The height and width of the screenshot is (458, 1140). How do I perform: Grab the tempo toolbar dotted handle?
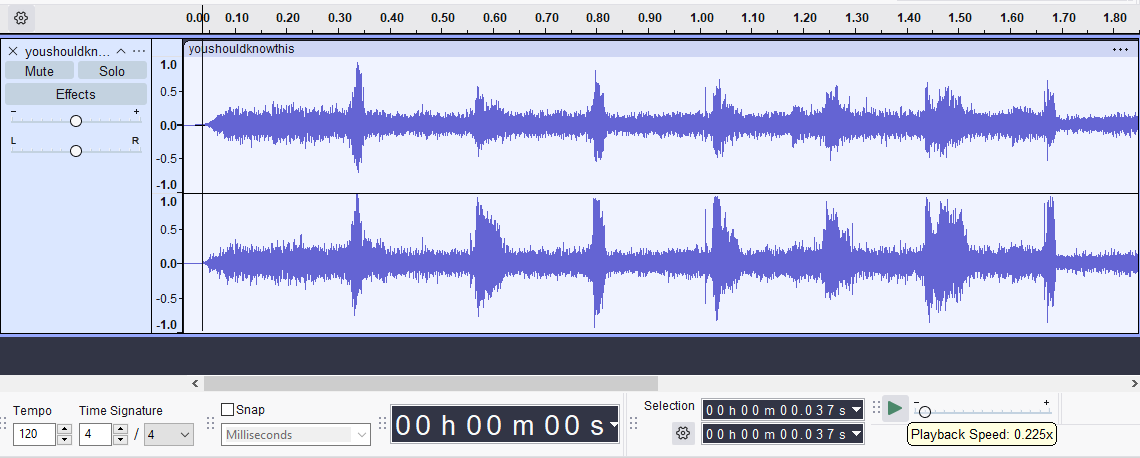(4, 424)
